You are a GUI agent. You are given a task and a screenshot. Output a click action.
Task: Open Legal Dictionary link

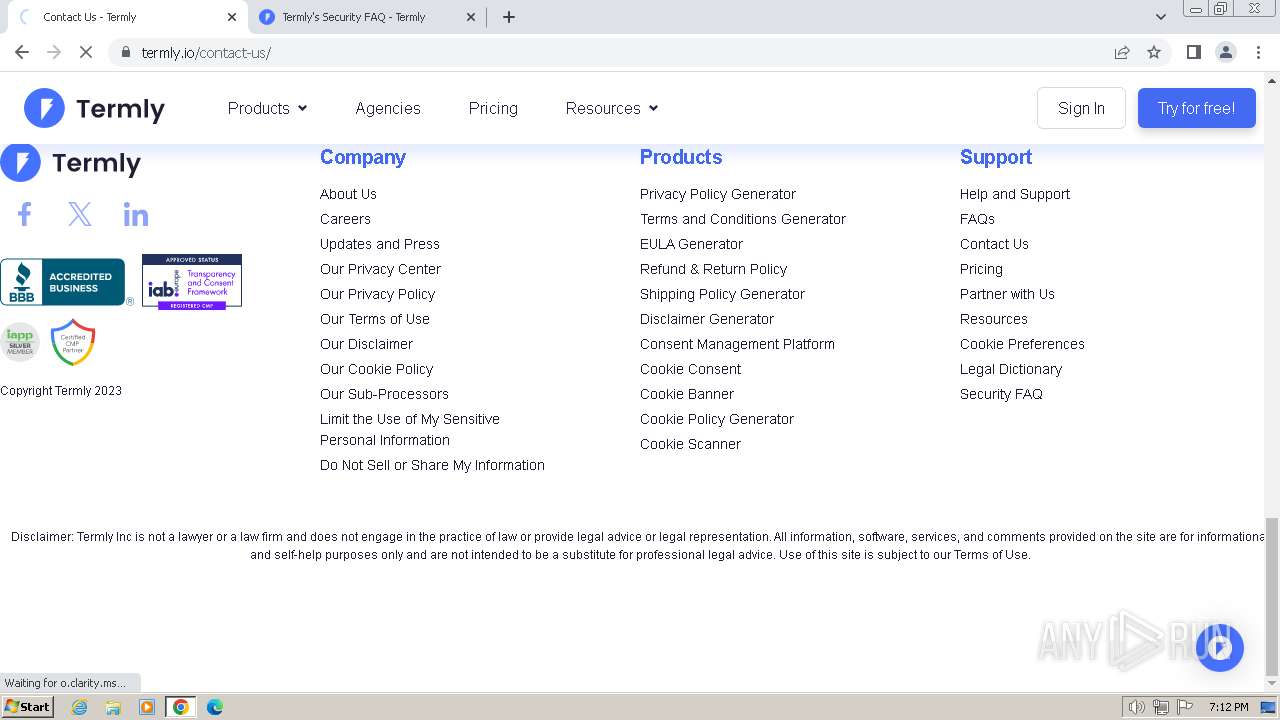(x=1011, y=369)
